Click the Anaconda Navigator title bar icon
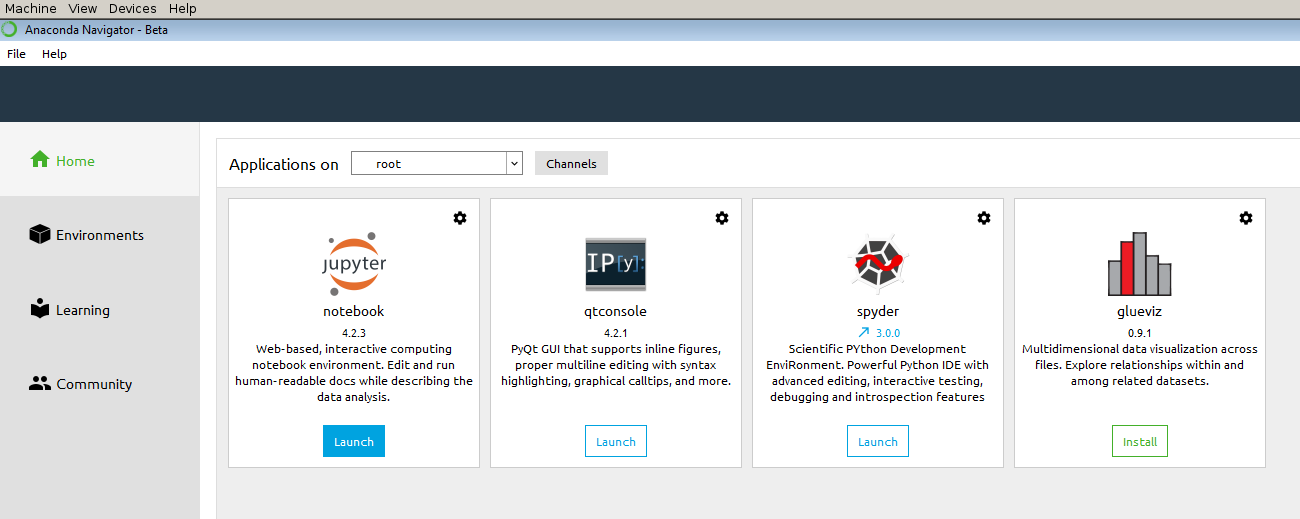Viewport: 1300px width, 519px height. click(x=10, y=29)
